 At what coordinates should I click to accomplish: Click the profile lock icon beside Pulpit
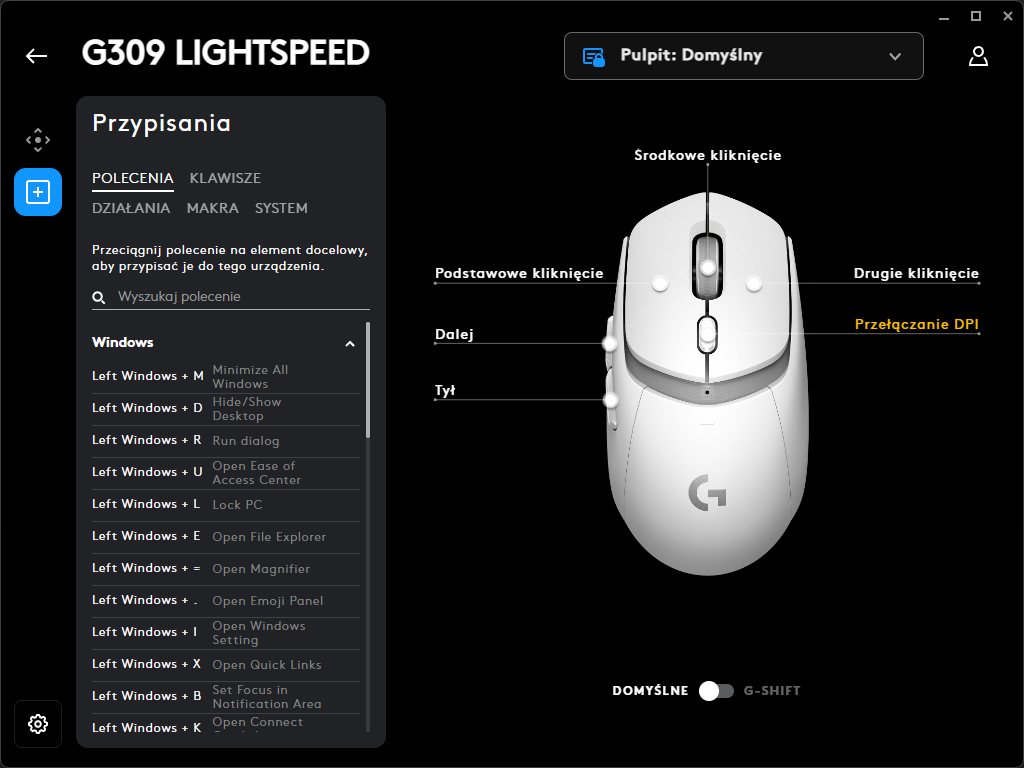click(593, 57)
